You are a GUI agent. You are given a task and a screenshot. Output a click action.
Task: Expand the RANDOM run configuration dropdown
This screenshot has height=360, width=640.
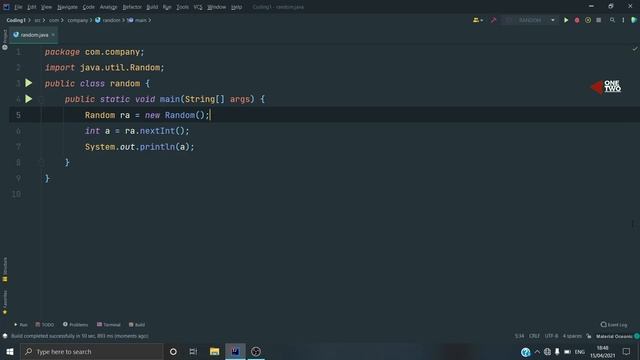pos(553,20)
